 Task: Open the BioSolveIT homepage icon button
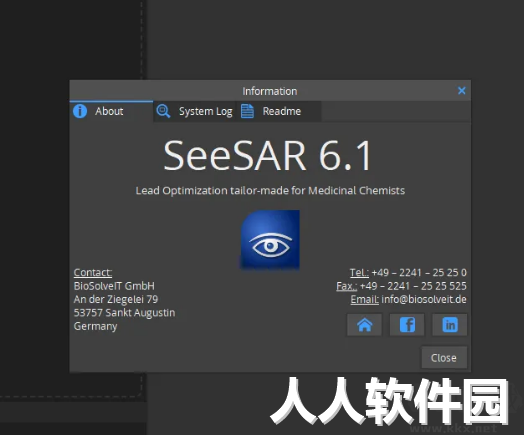364,325
